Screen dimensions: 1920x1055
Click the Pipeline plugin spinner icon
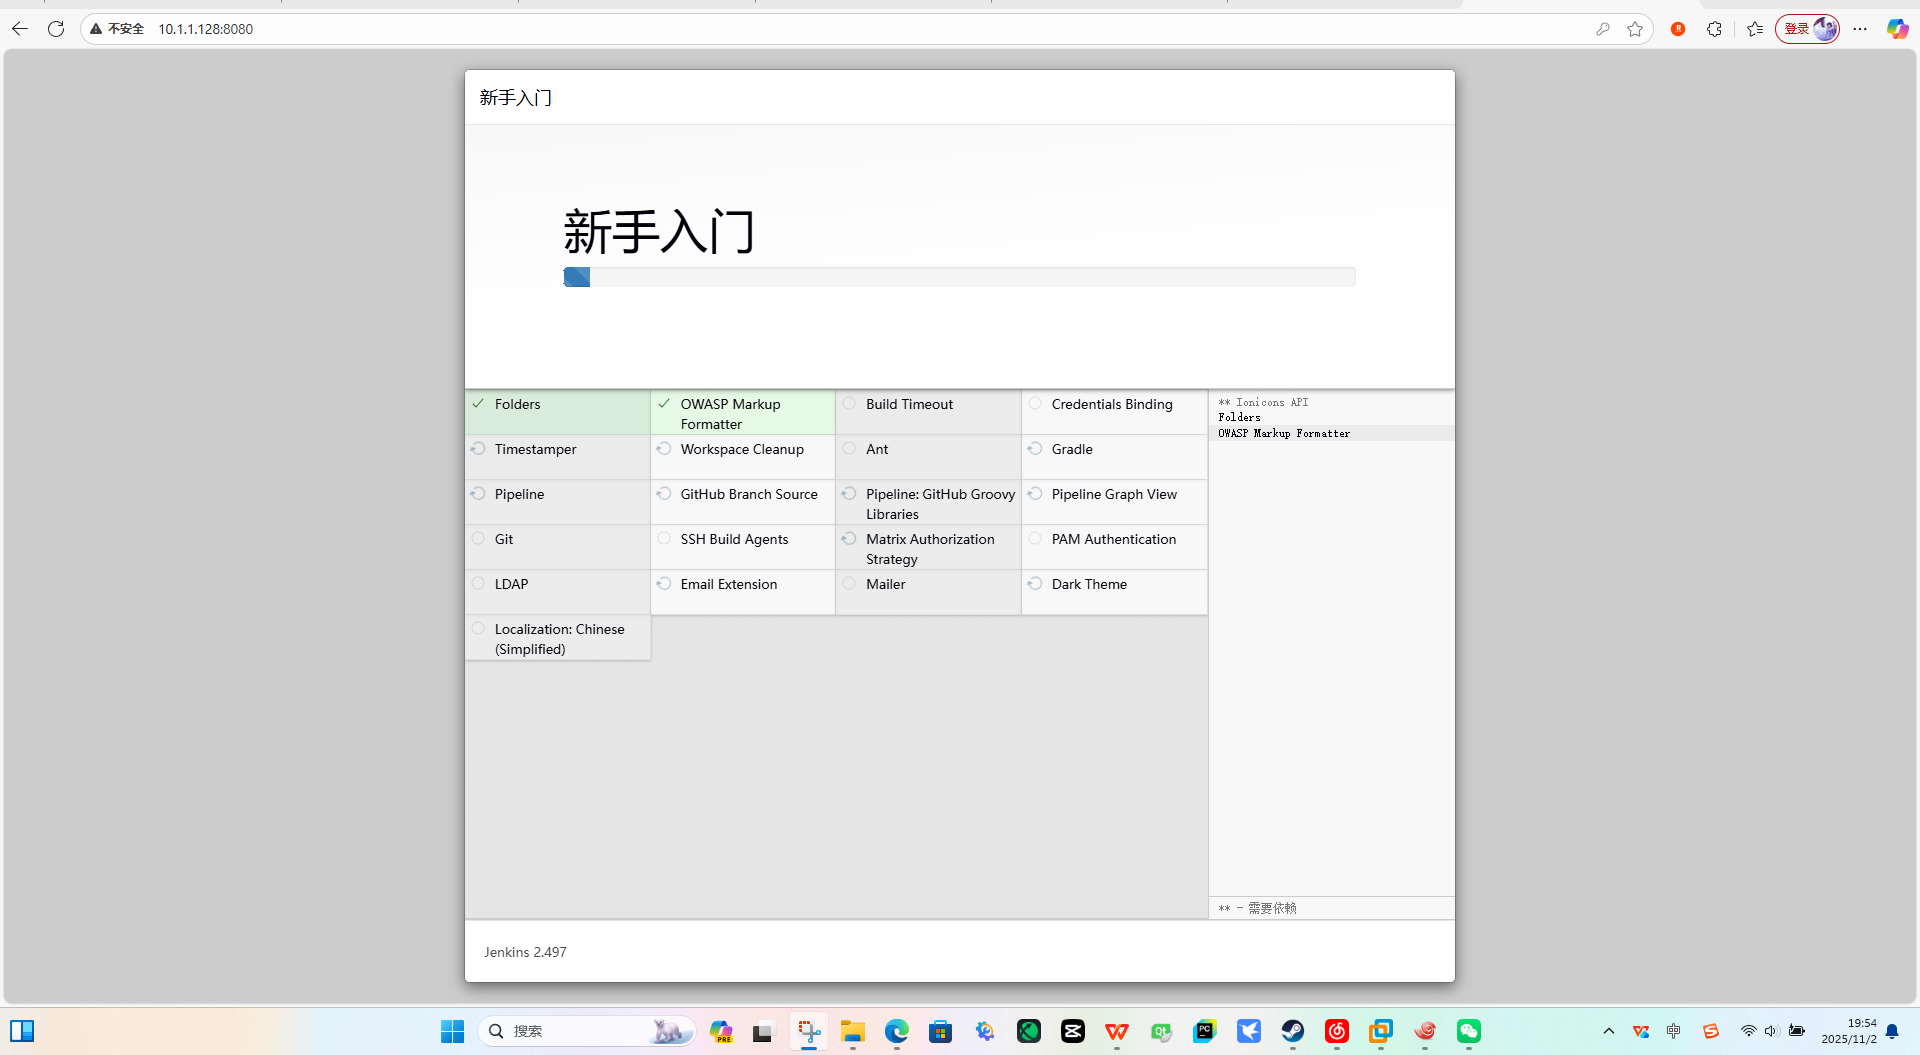pos(478,494)
